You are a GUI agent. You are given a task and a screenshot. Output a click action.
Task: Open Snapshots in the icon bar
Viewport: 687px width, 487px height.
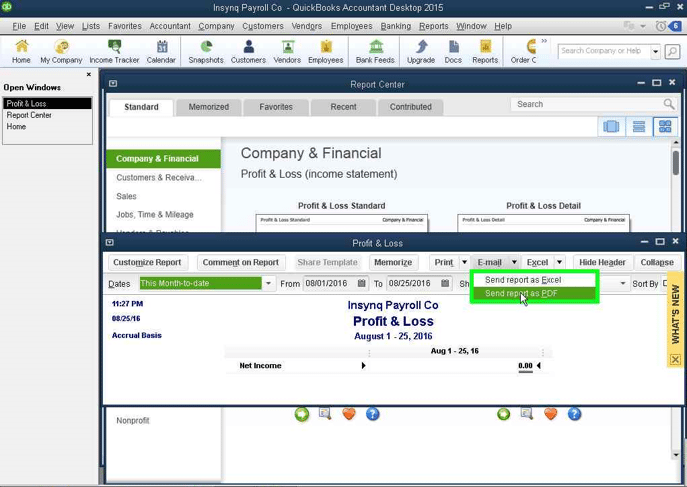(206, 51)
